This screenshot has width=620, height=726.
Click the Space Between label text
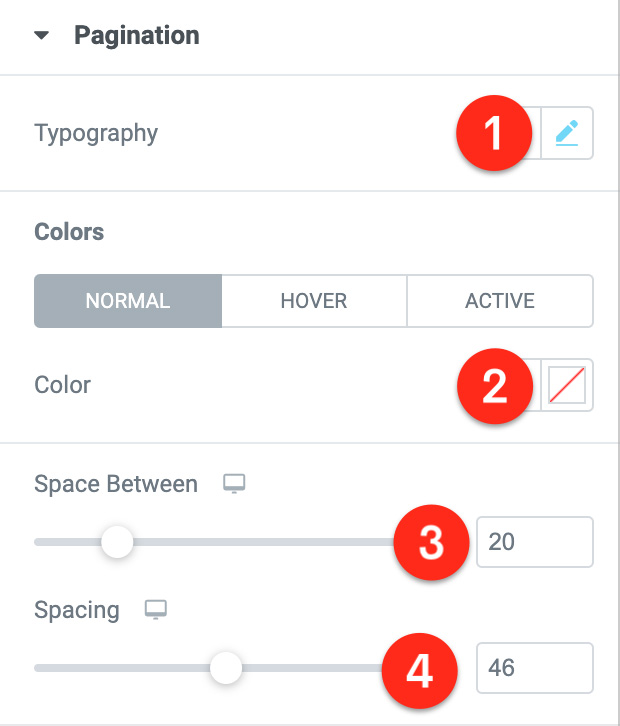click(116, 484)
